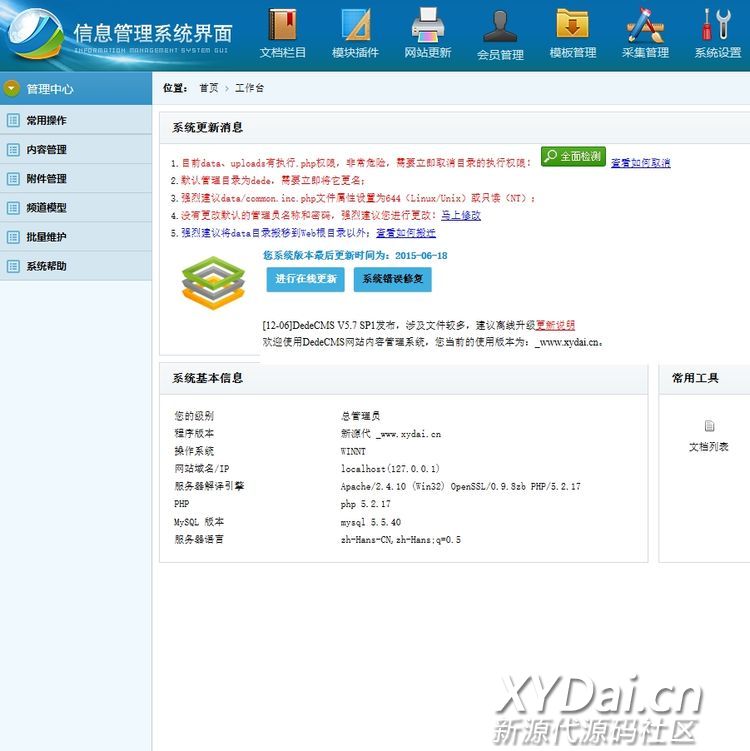Screen dimensions: 750x751
Task: Click the 程序版本 row label
Action: click(x=194, y=433)
